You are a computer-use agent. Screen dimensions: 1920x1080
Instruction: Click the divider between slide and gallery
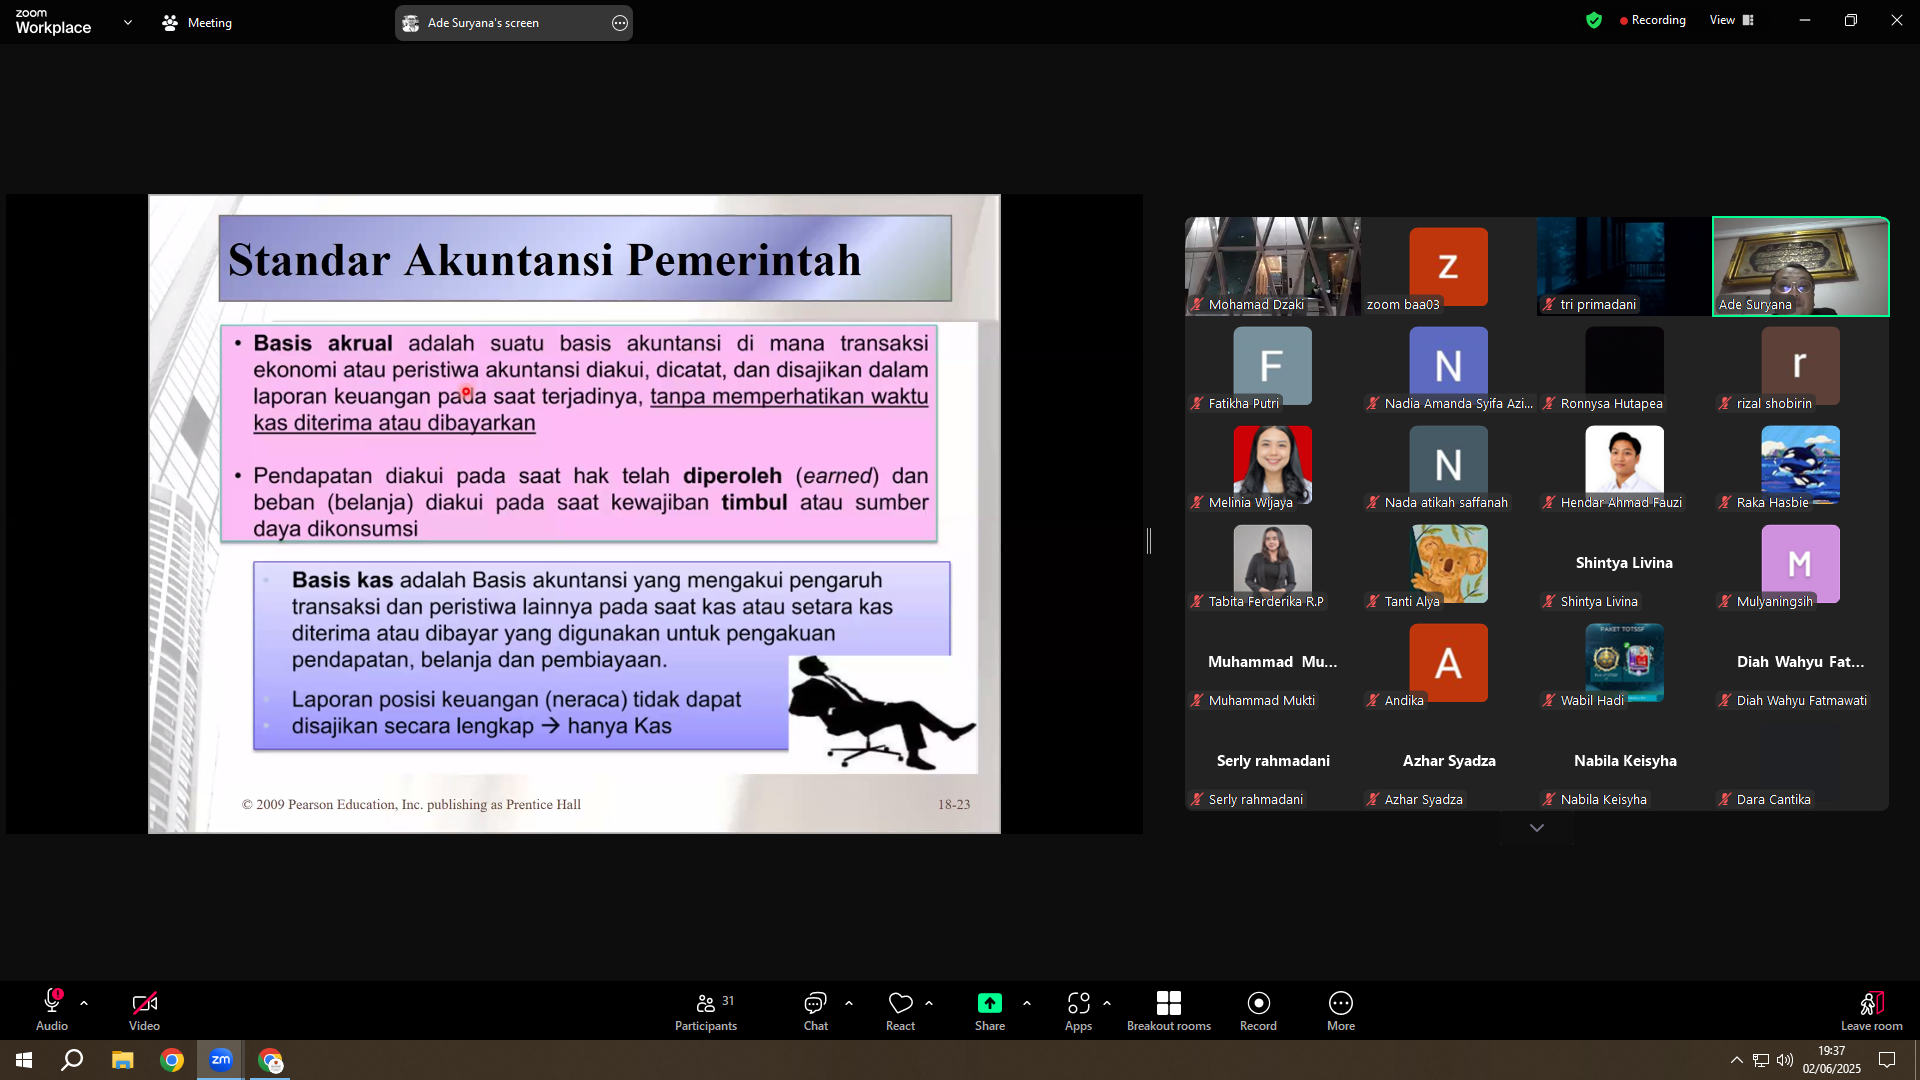click(x=1149, y=541)
